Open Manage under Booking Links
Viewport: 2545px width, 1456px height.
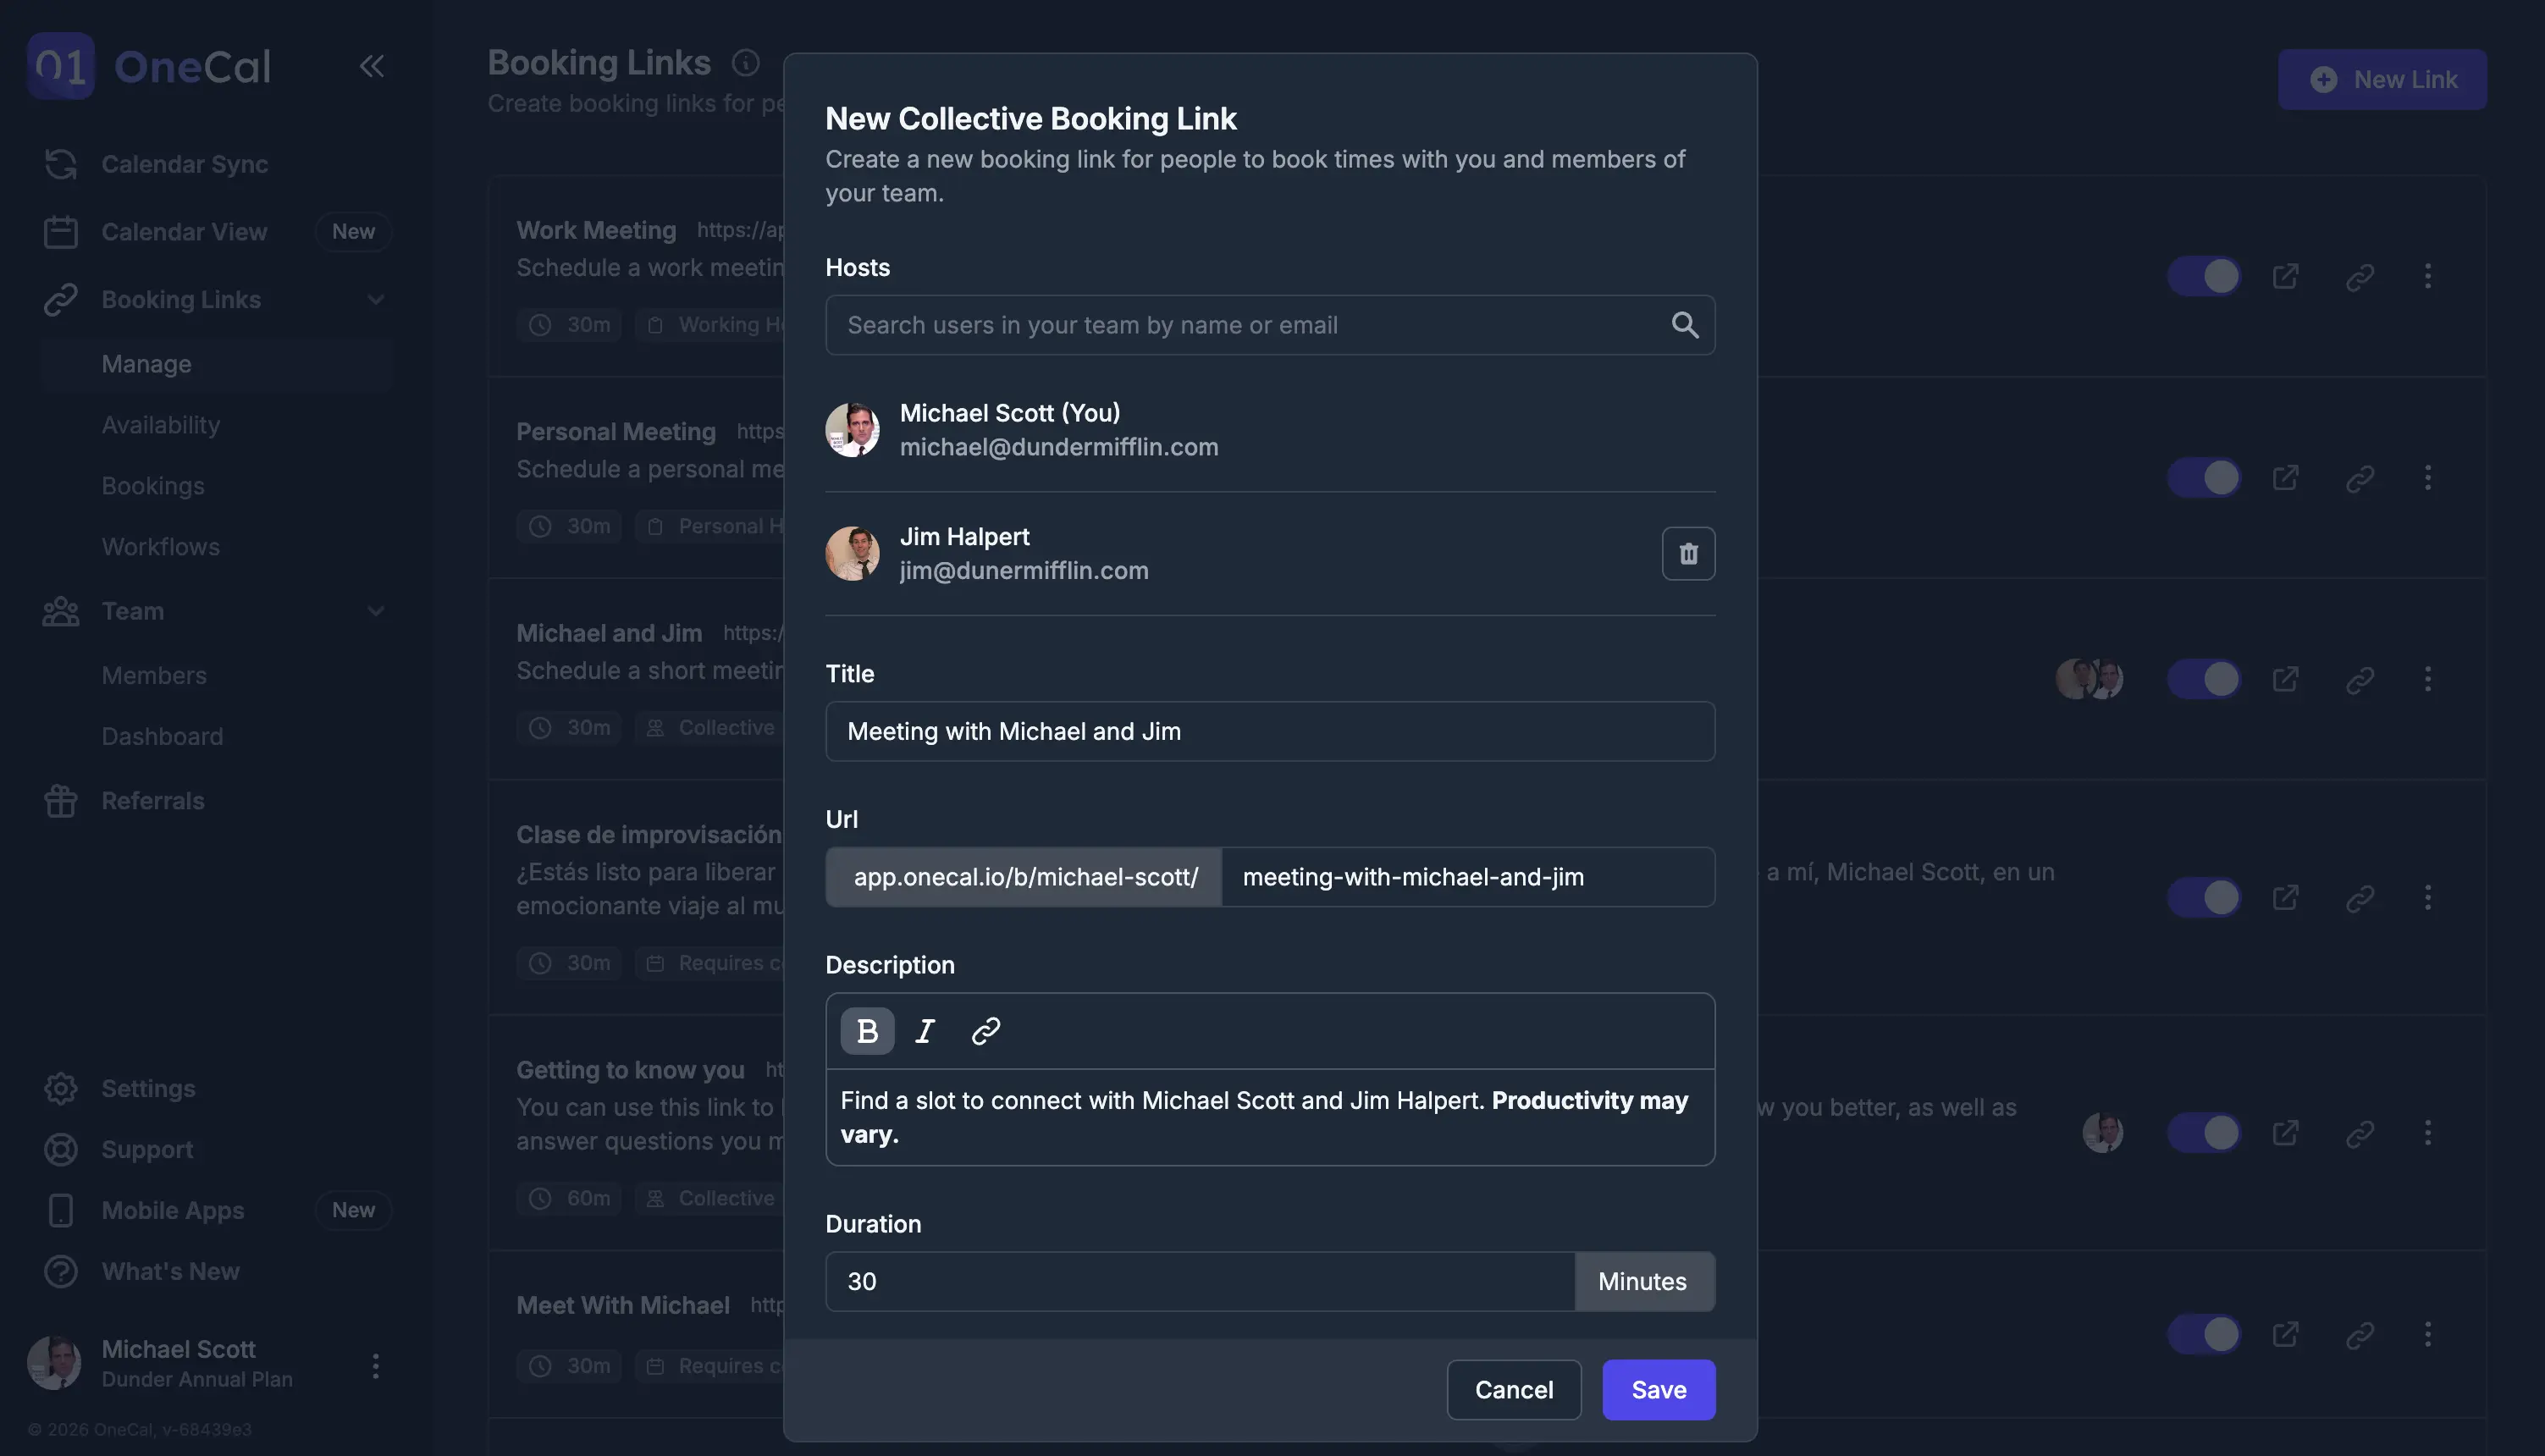[218, 364]
